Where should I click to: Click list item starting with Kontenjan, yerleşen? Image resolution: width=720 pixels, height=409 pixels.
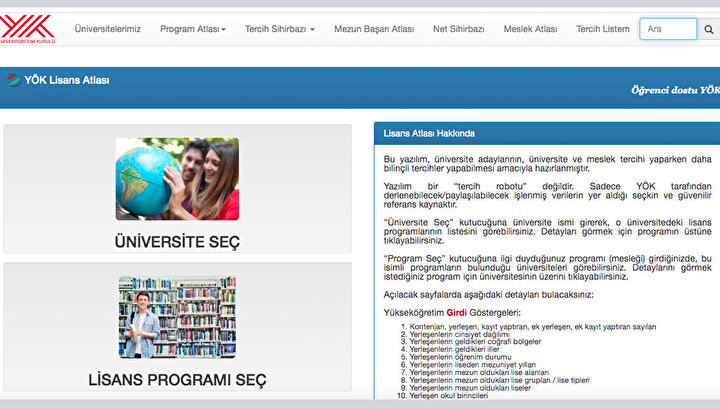[x=533, y=327]
